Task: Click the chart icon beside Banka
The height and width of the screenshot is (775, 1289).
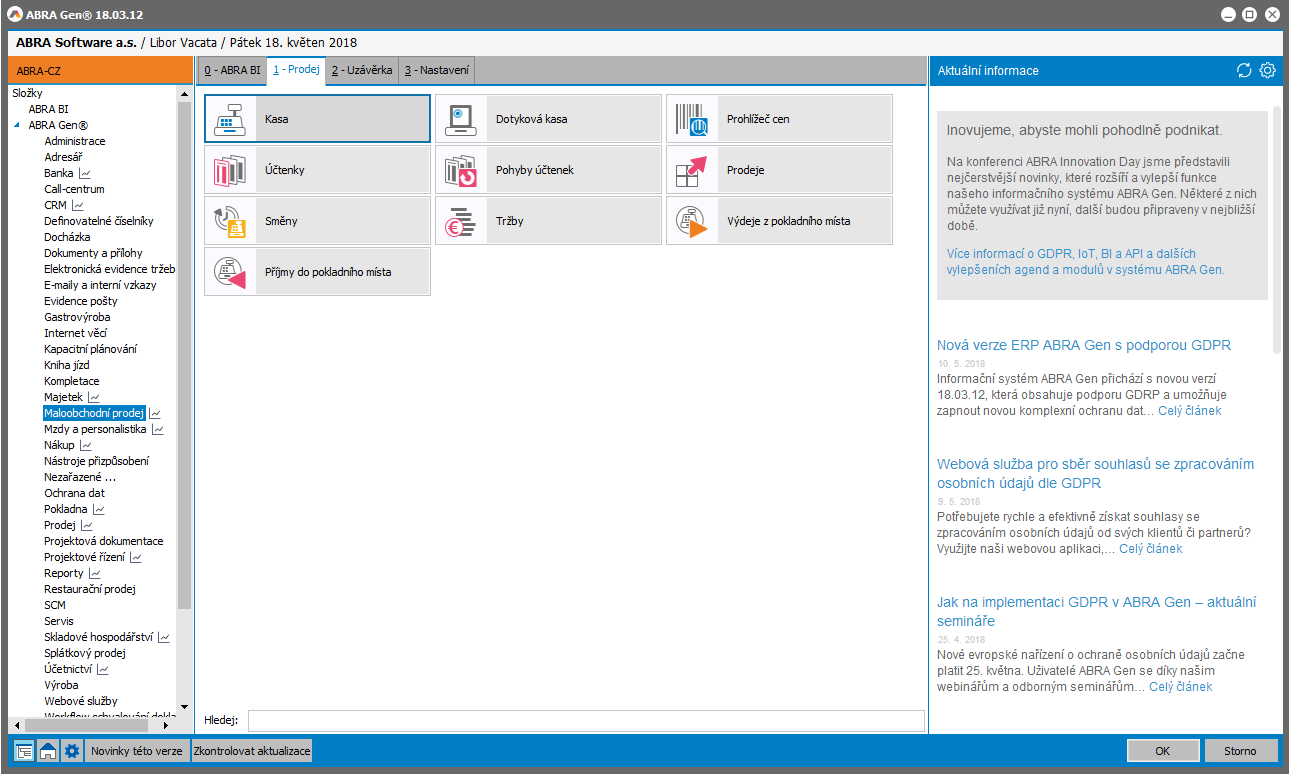Action: click(85, 173)
